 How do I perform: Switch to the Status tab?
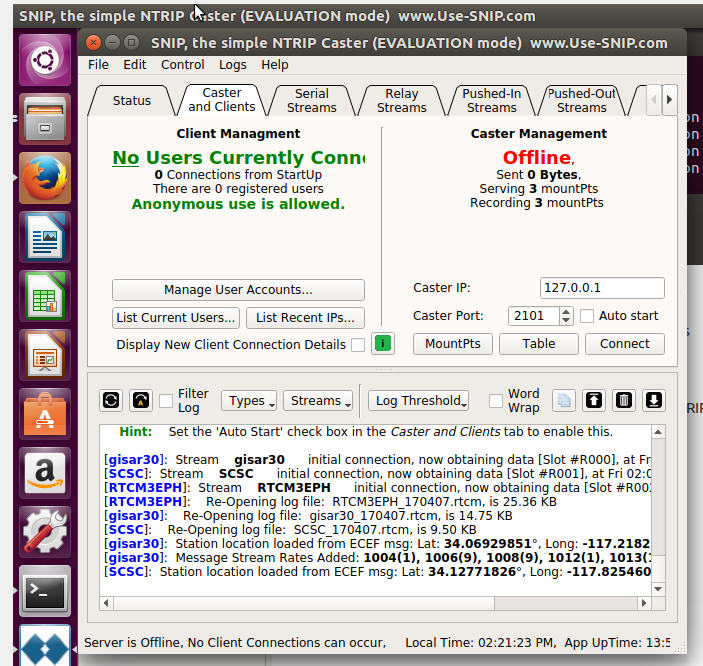pyautogui.click(x=131, y=100)
